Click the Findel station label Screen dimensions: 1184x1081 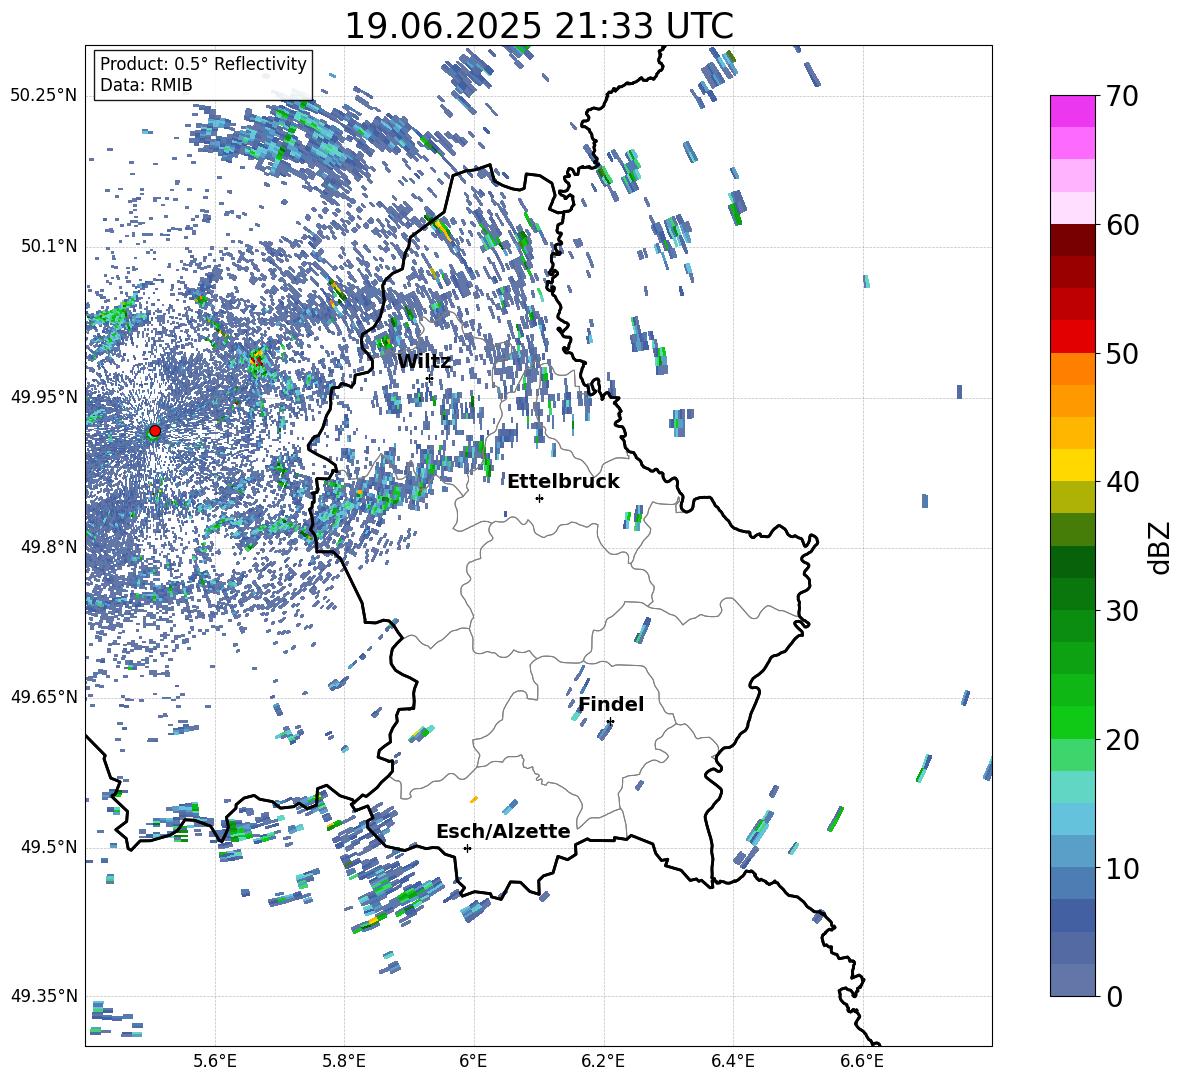(611, 704)
